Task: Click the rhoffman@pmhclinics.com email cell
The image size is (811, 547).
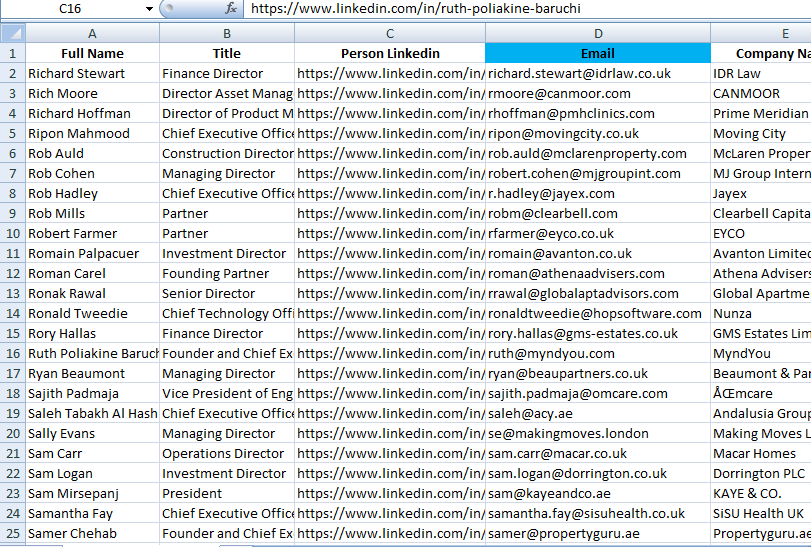Action: point(598,114)
